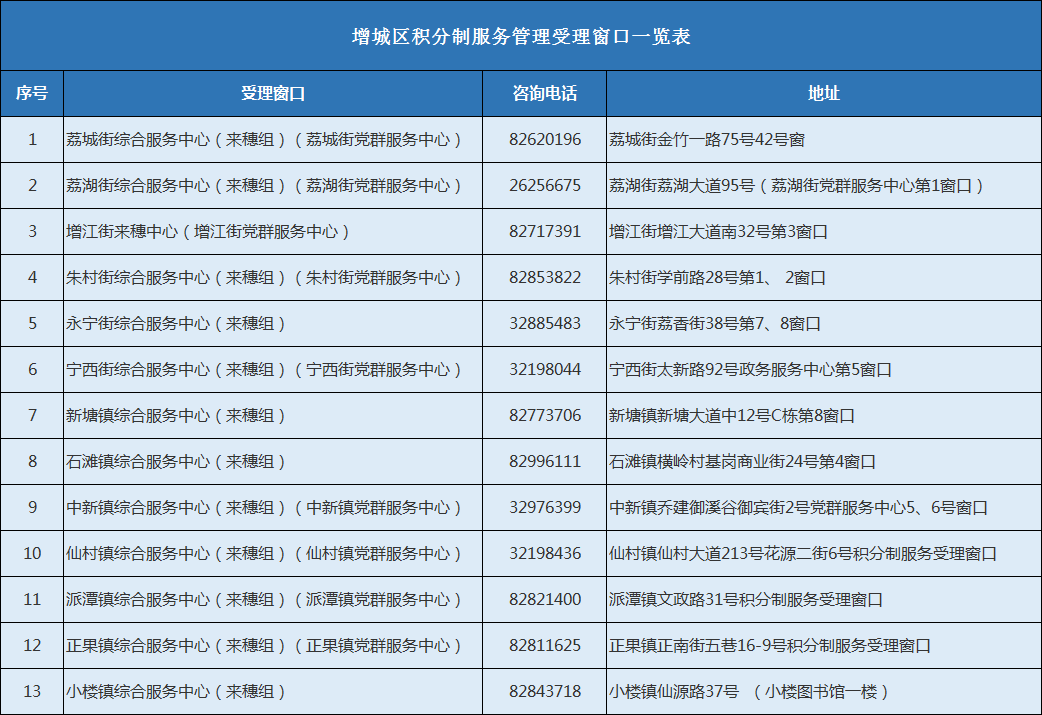Screen dimensions: 1042x715
Task: Select phone number 82853822
Action: click(x=545, y=277)
